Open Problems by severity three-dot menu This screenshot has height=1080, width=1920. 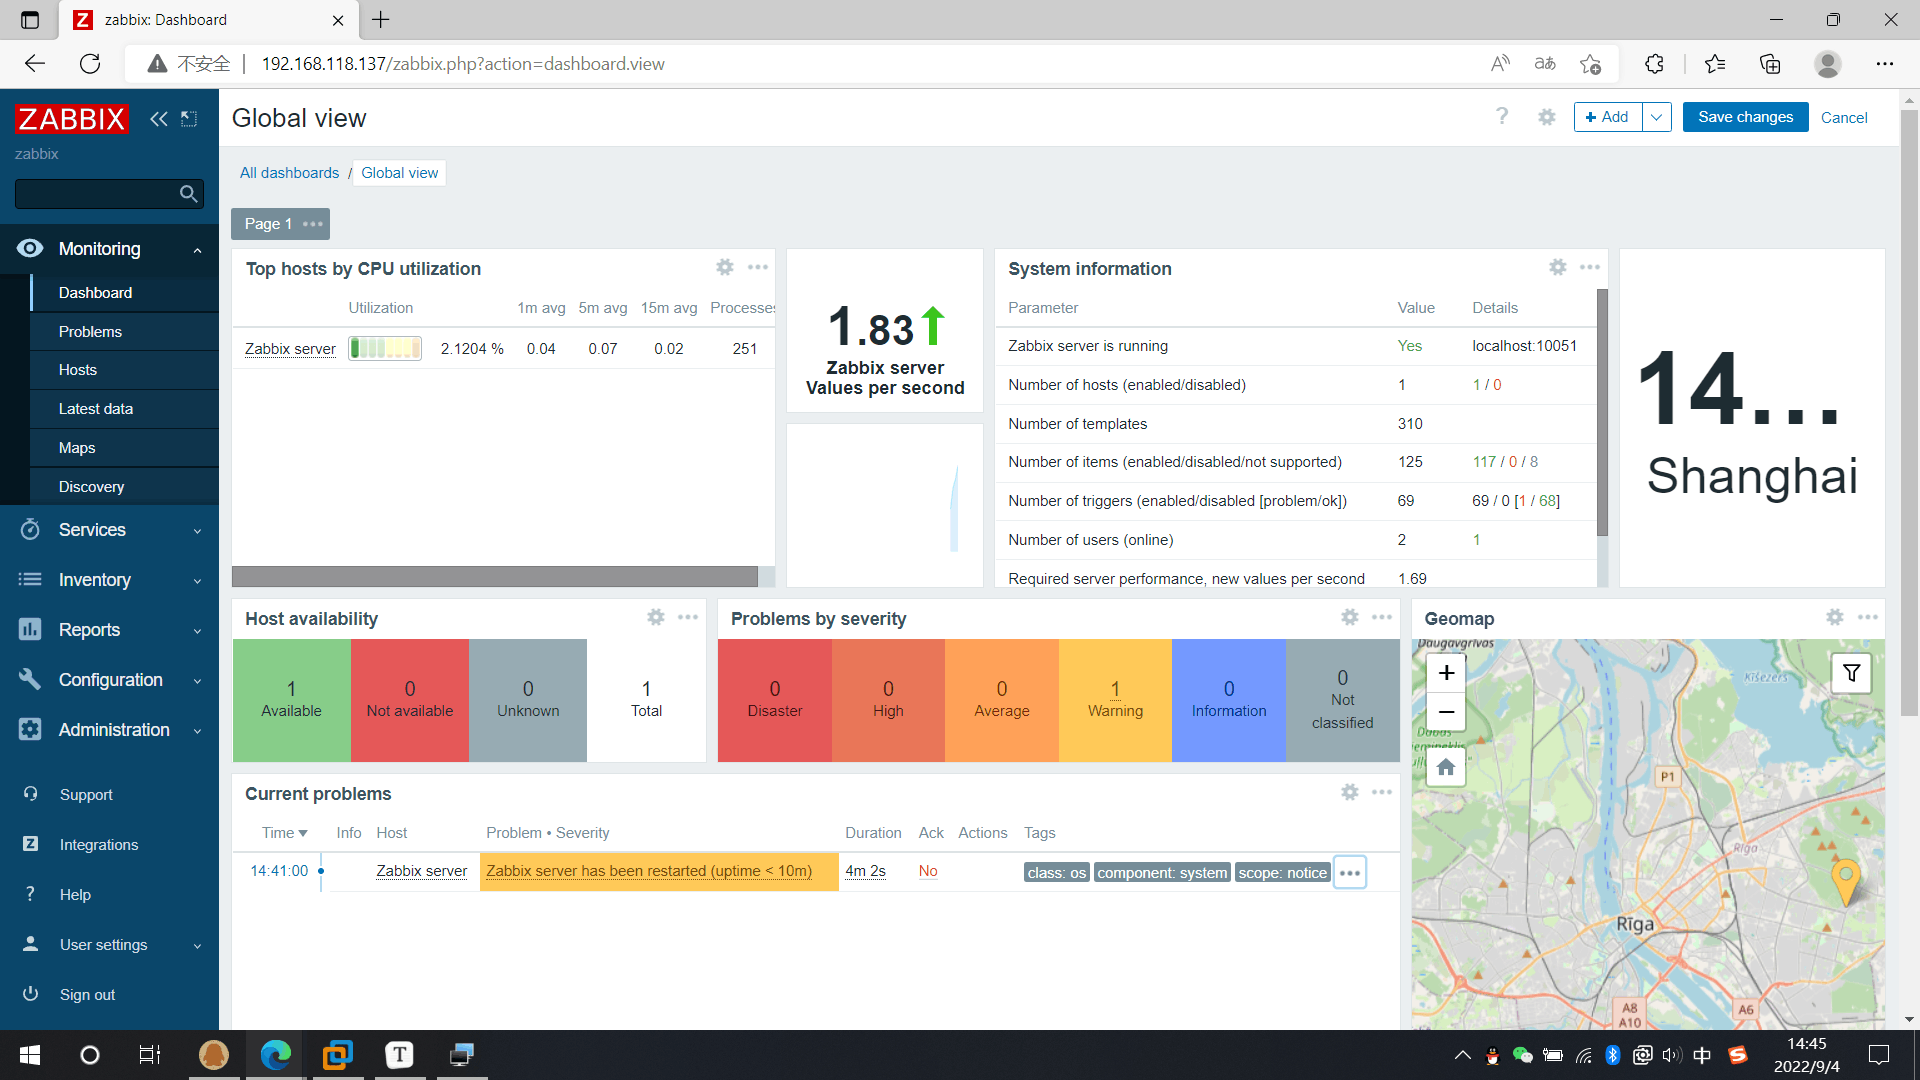(1382, 617)
